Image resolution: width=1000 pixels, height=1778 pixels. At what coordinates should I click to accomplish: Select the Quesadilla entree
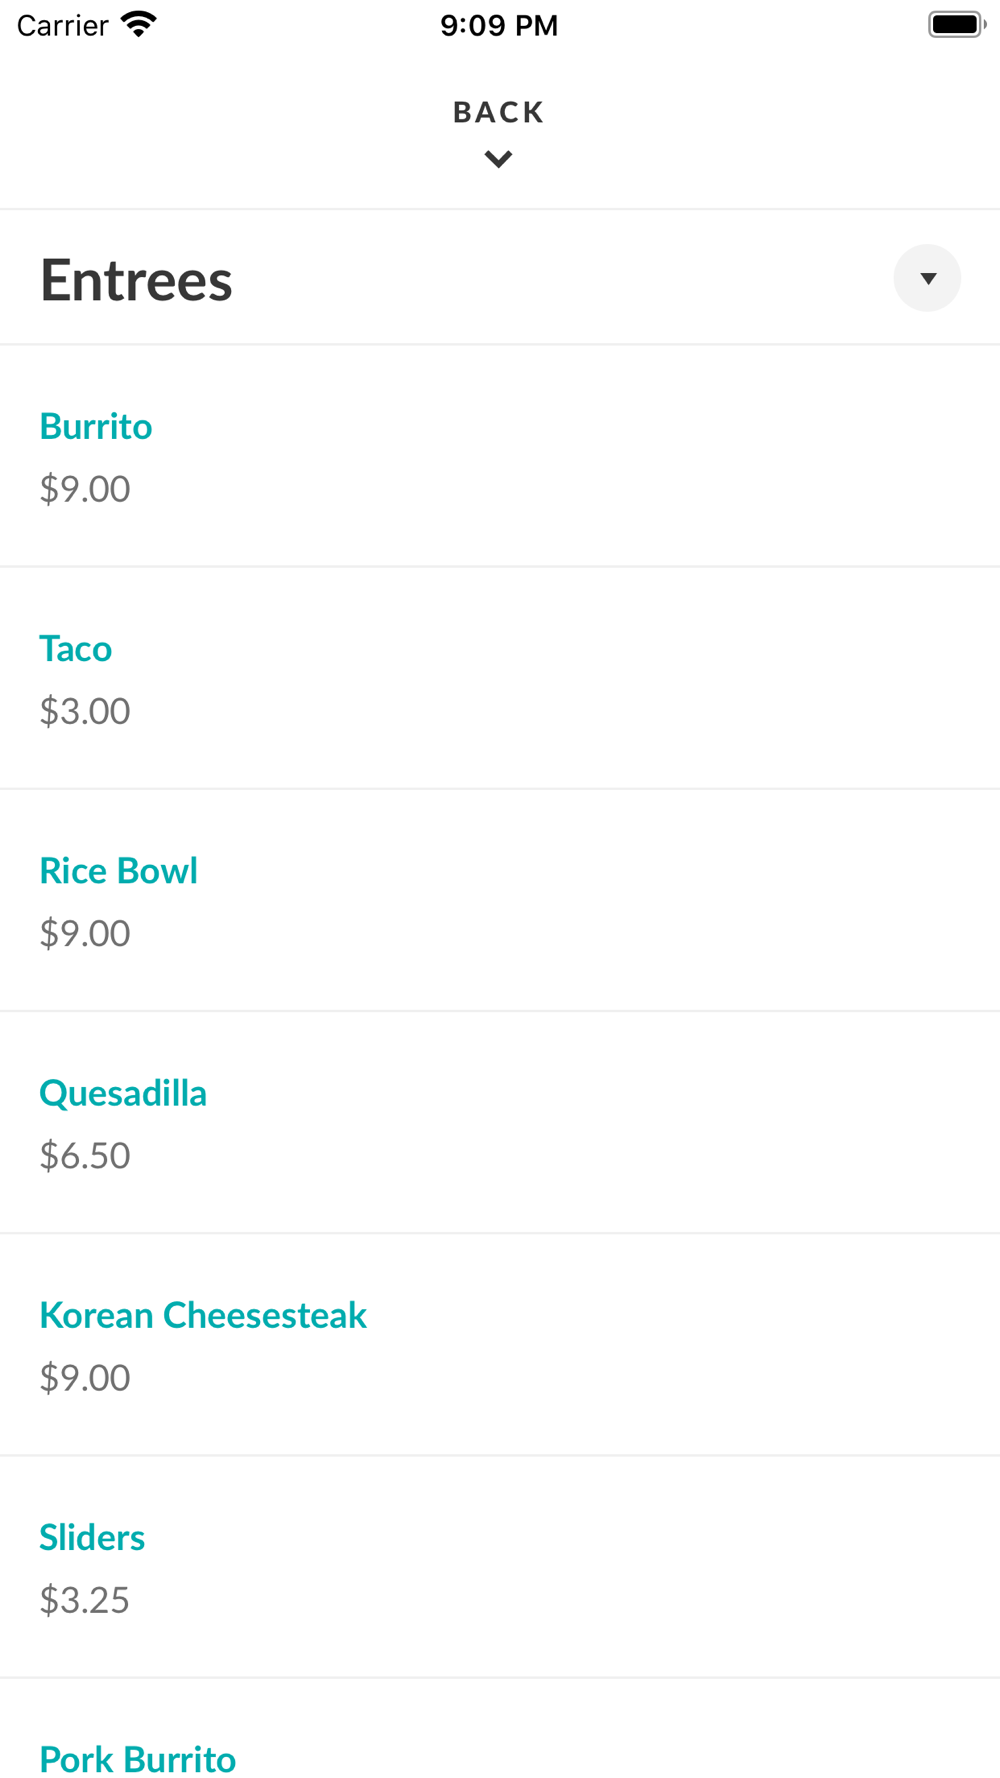(x=123, y=1093)
